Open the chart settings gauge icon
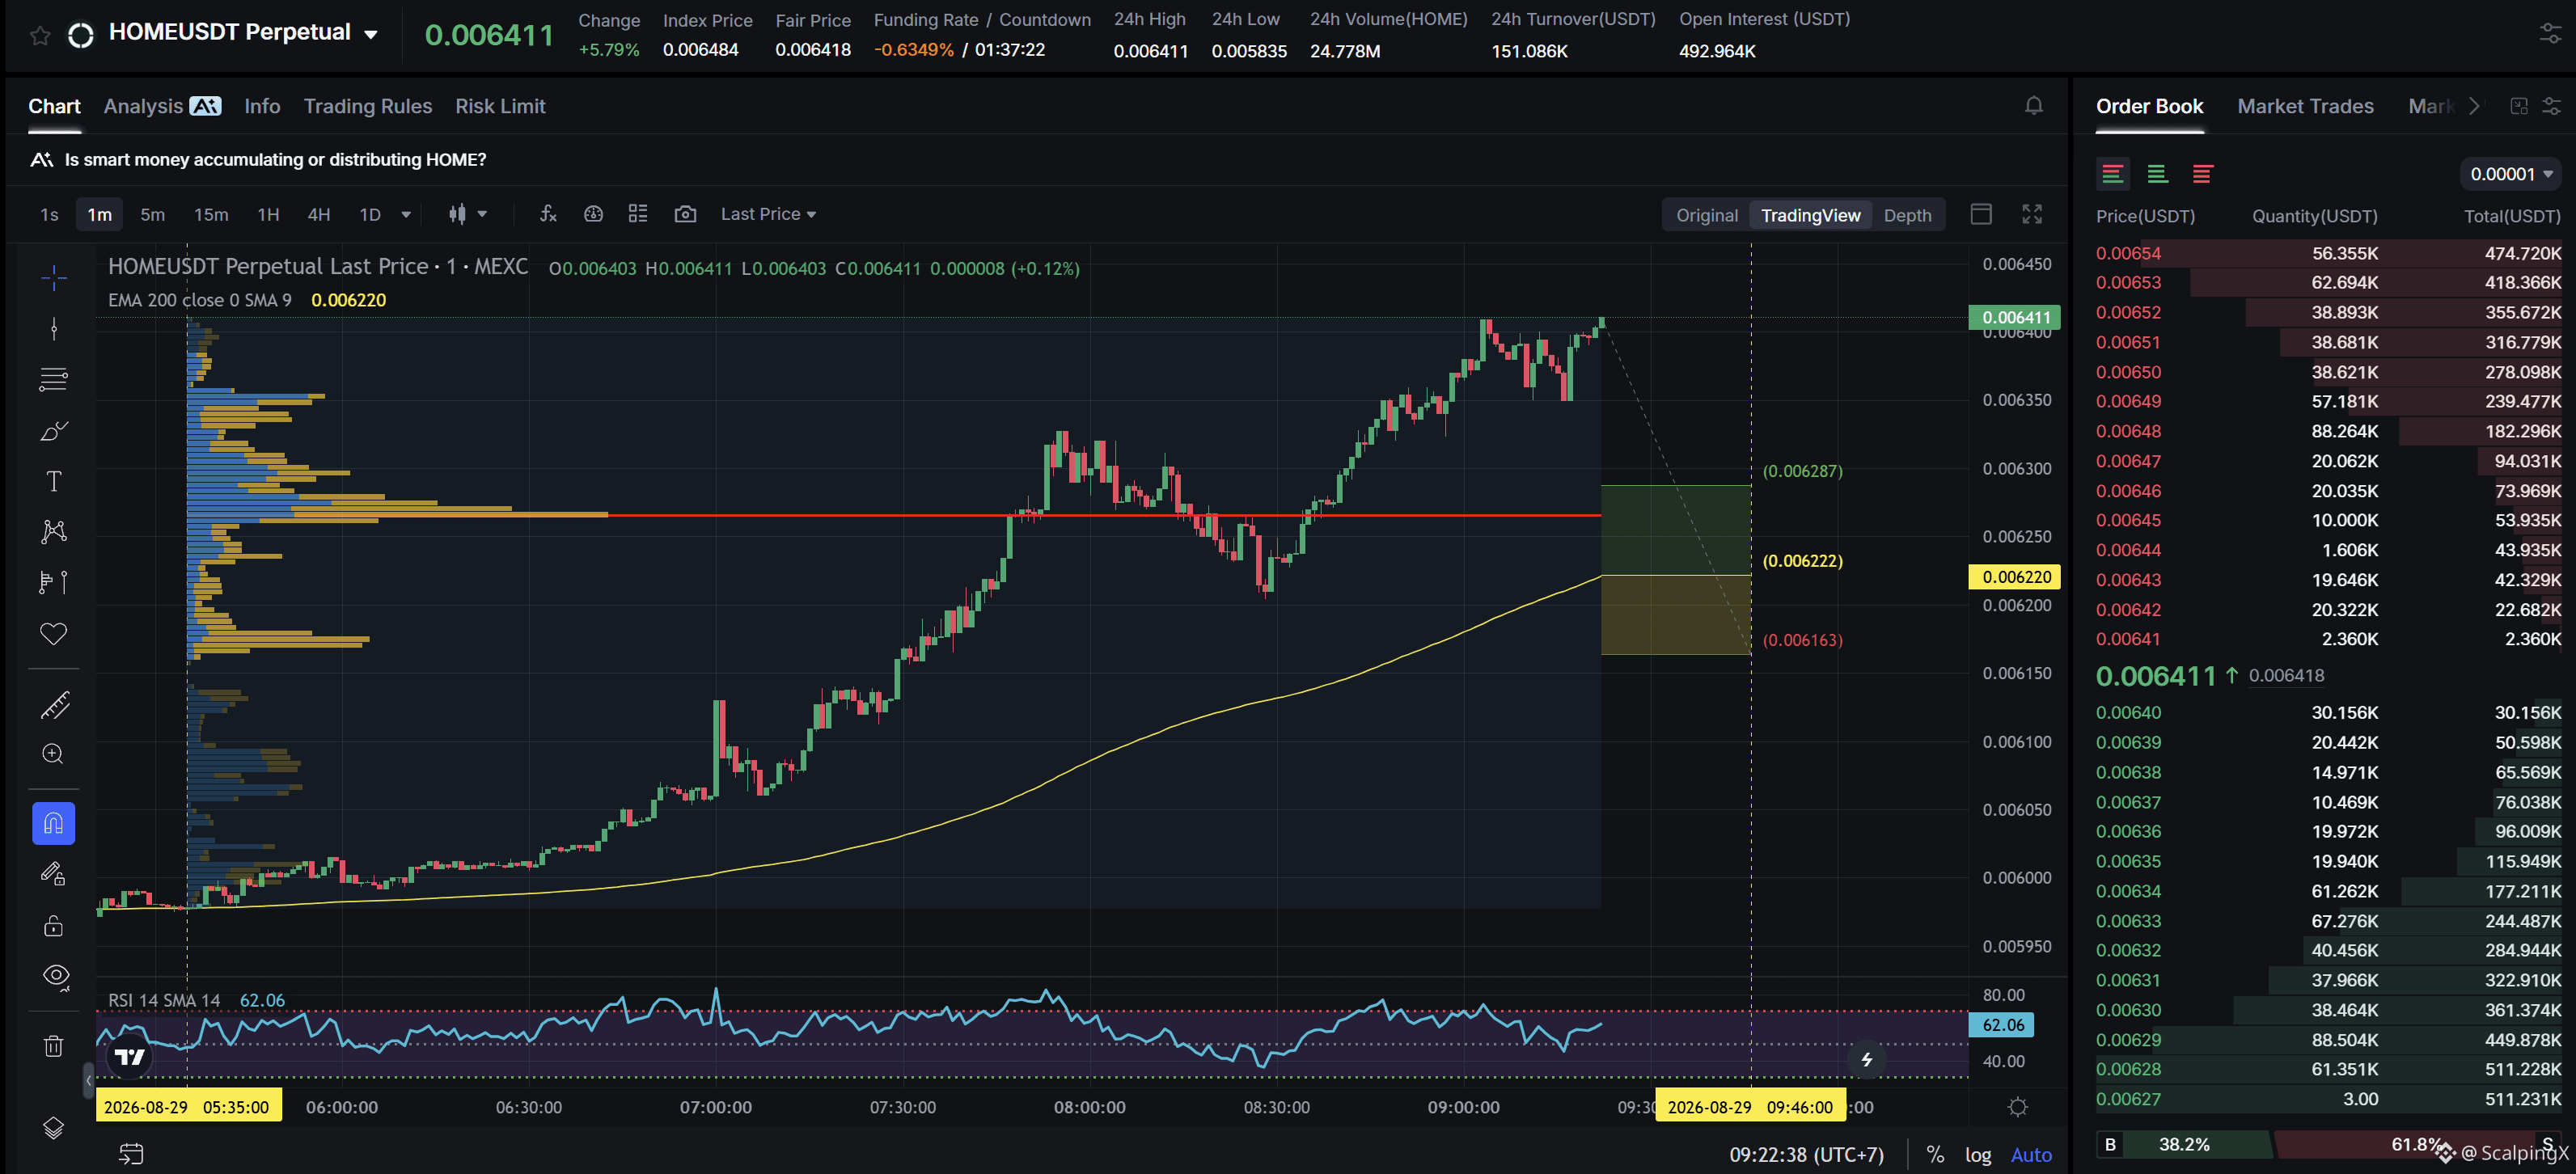Image resolution: width=2576 pixels, height=1174 pixels. point(593,214)
